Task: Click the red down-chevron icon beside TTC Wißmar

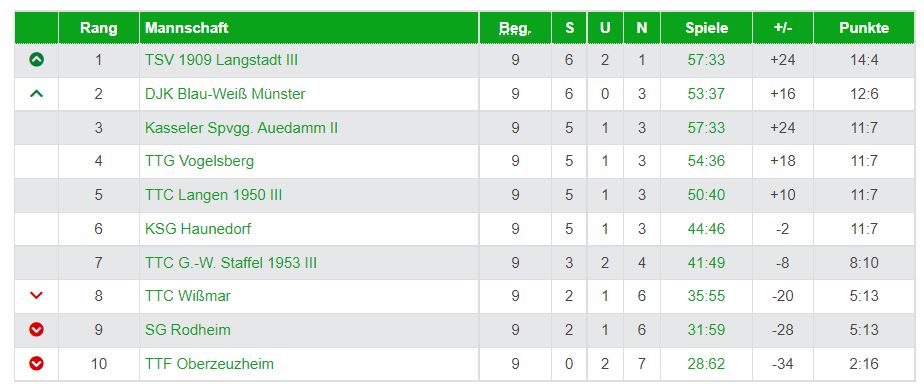Action: (37, 296)
